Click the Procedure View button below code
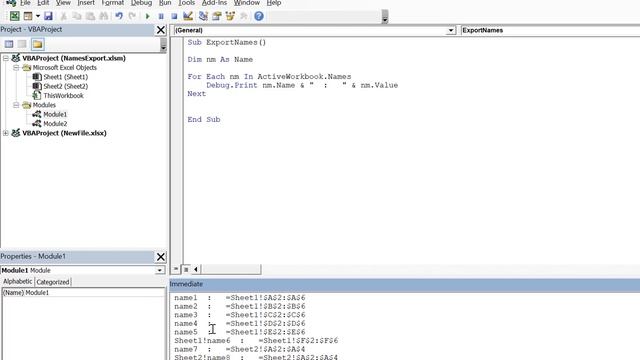 pos(176,269)
